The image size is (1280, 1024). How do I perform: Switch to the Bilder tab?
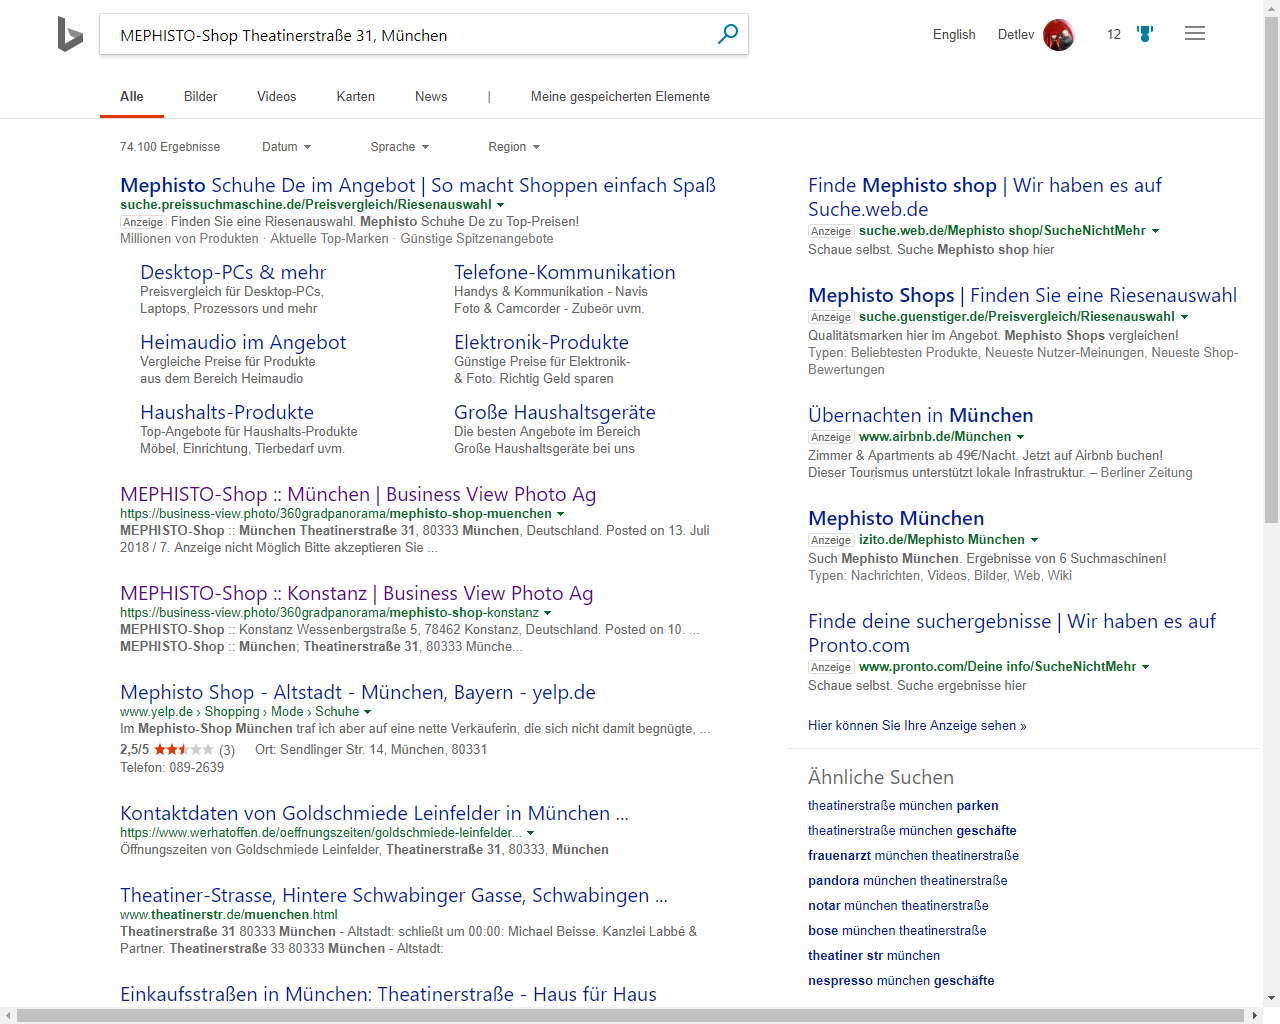pos(200,97)
